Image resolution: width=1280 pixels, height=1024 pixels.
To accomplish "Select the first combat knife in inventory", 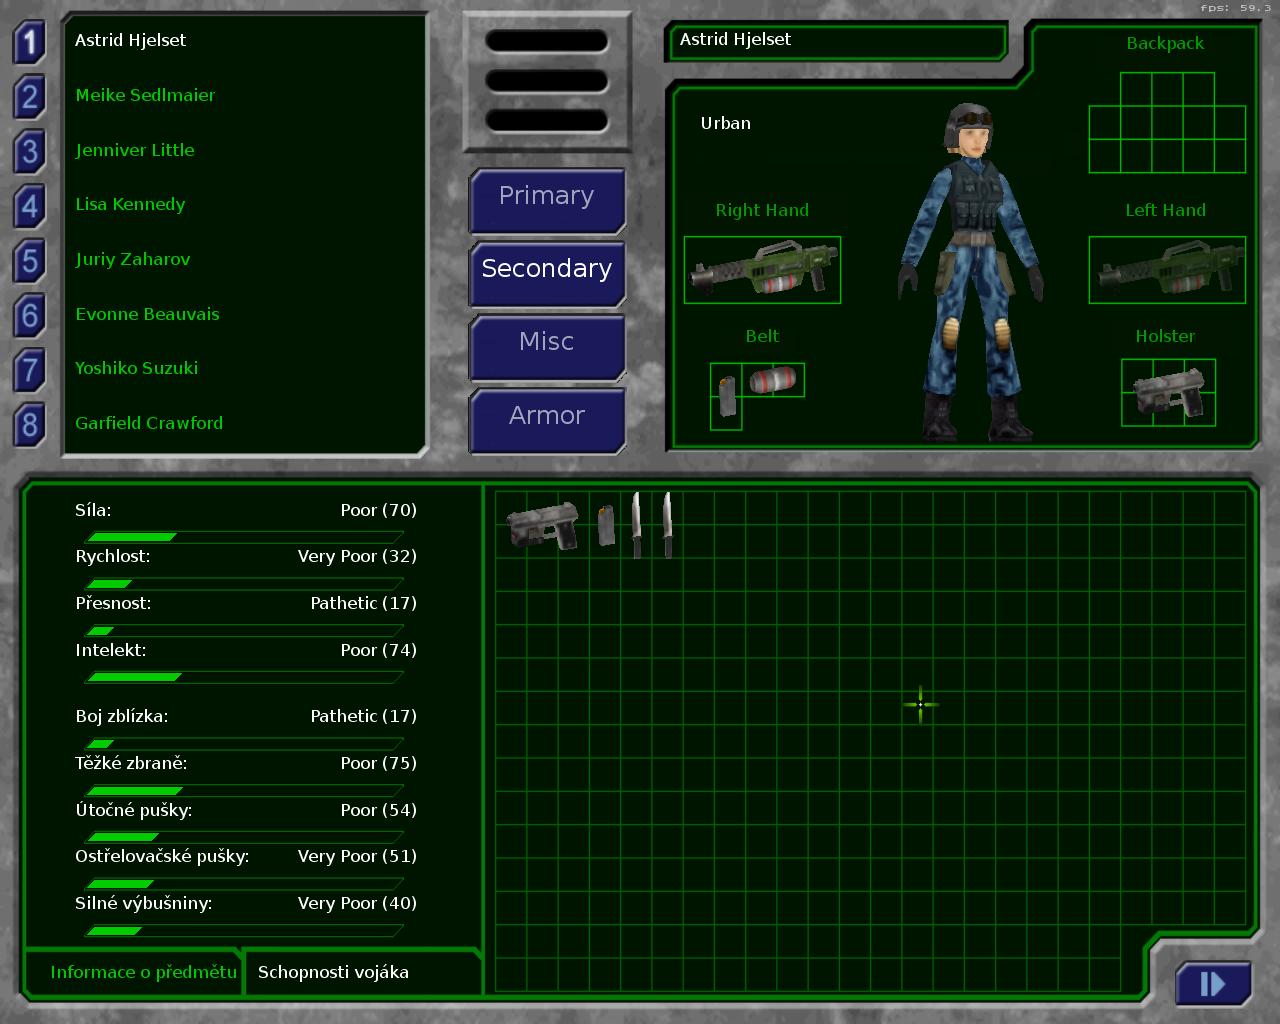I will [x=636, y=524].
